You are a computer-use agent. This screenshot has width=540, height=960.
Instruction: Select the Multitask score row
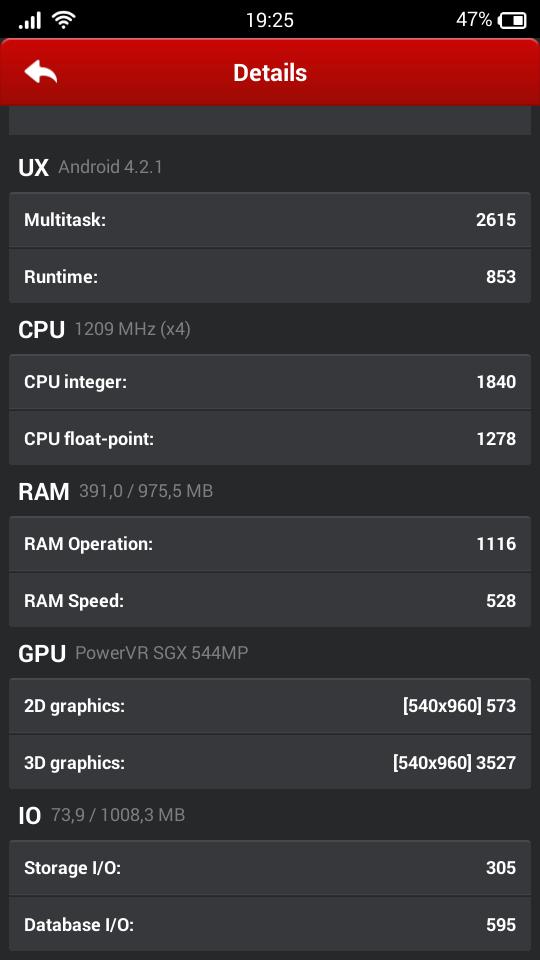(x=270, y=220)
